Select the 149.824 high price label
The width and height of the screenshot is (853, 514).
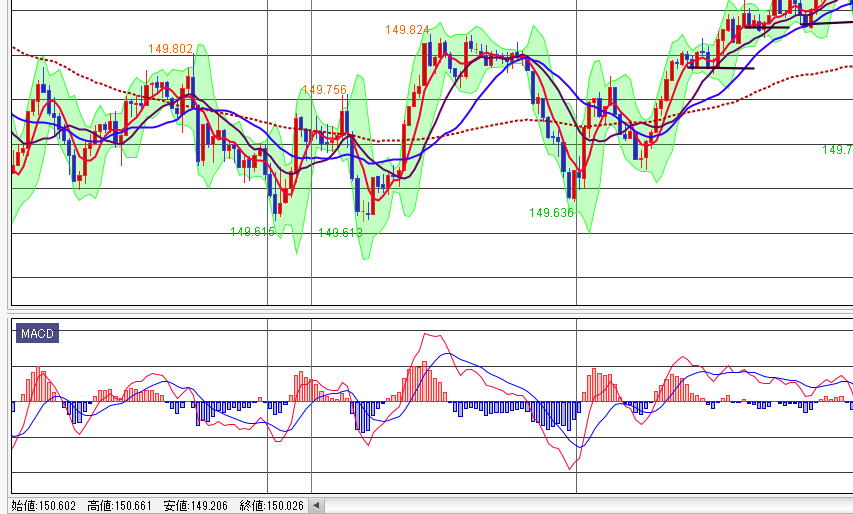(x=407, y=30)
